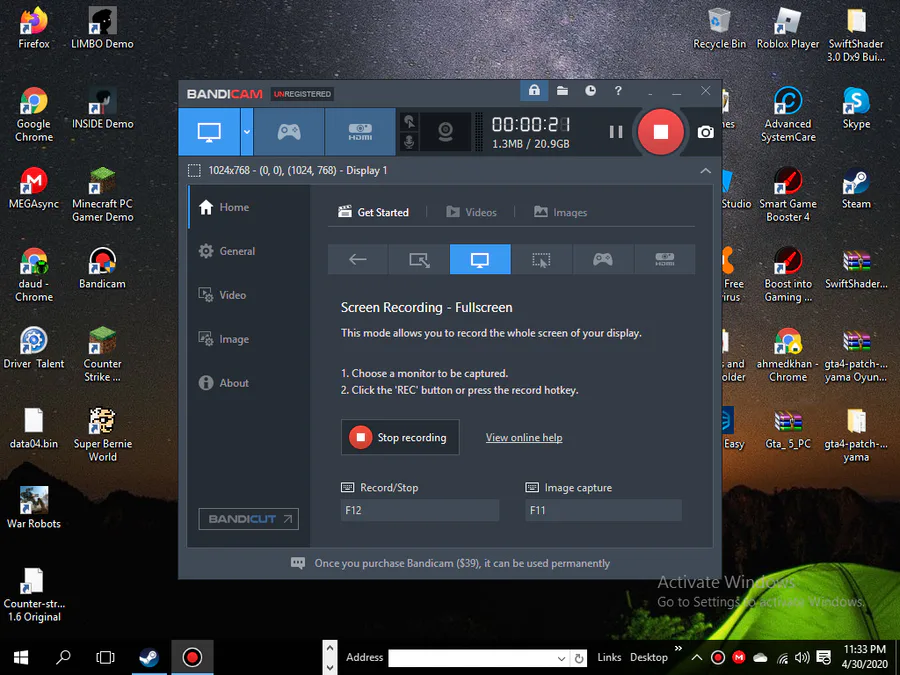Screen dimensions: 900x675
Task: Select Game Recording mode in top toolbar
Action: [x=289, y=132]
